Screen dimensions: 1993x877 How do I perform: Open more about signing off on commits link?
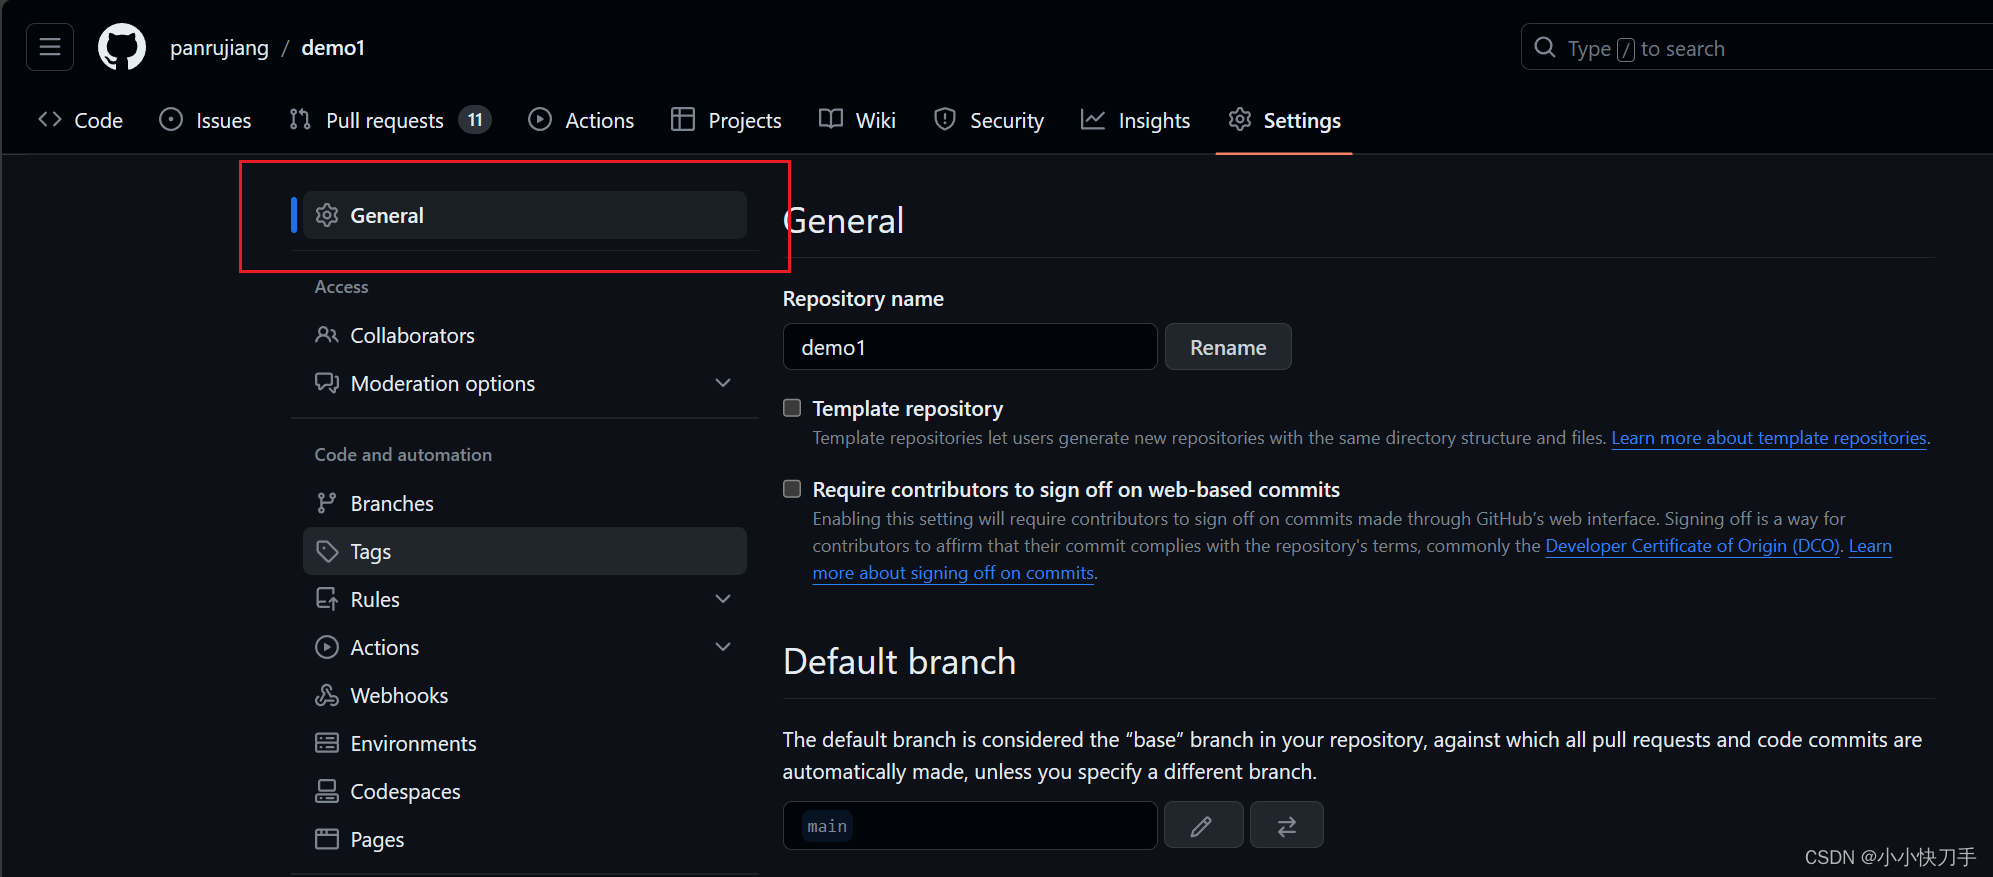tap(953, 573)
